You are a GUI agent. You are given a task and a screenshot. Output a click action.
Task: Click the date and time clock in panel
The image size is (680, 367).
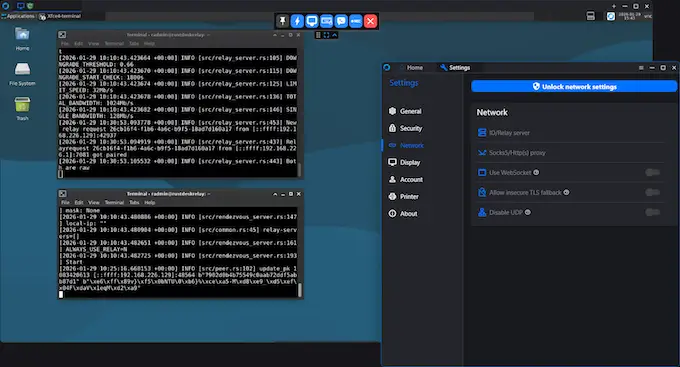[x=629, y=16]
